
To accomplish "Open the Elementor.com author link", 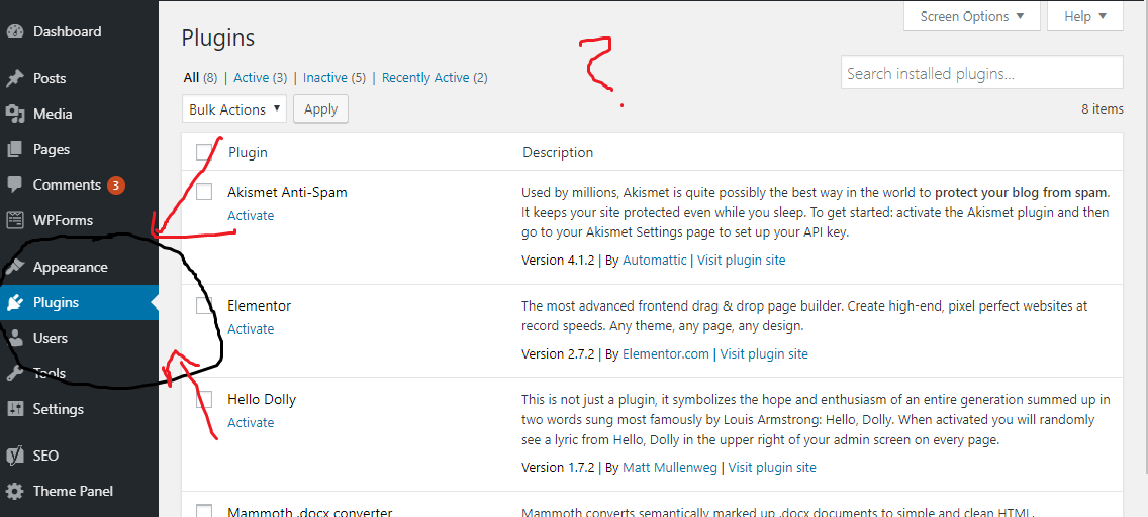I will click(x=666, y=354).
